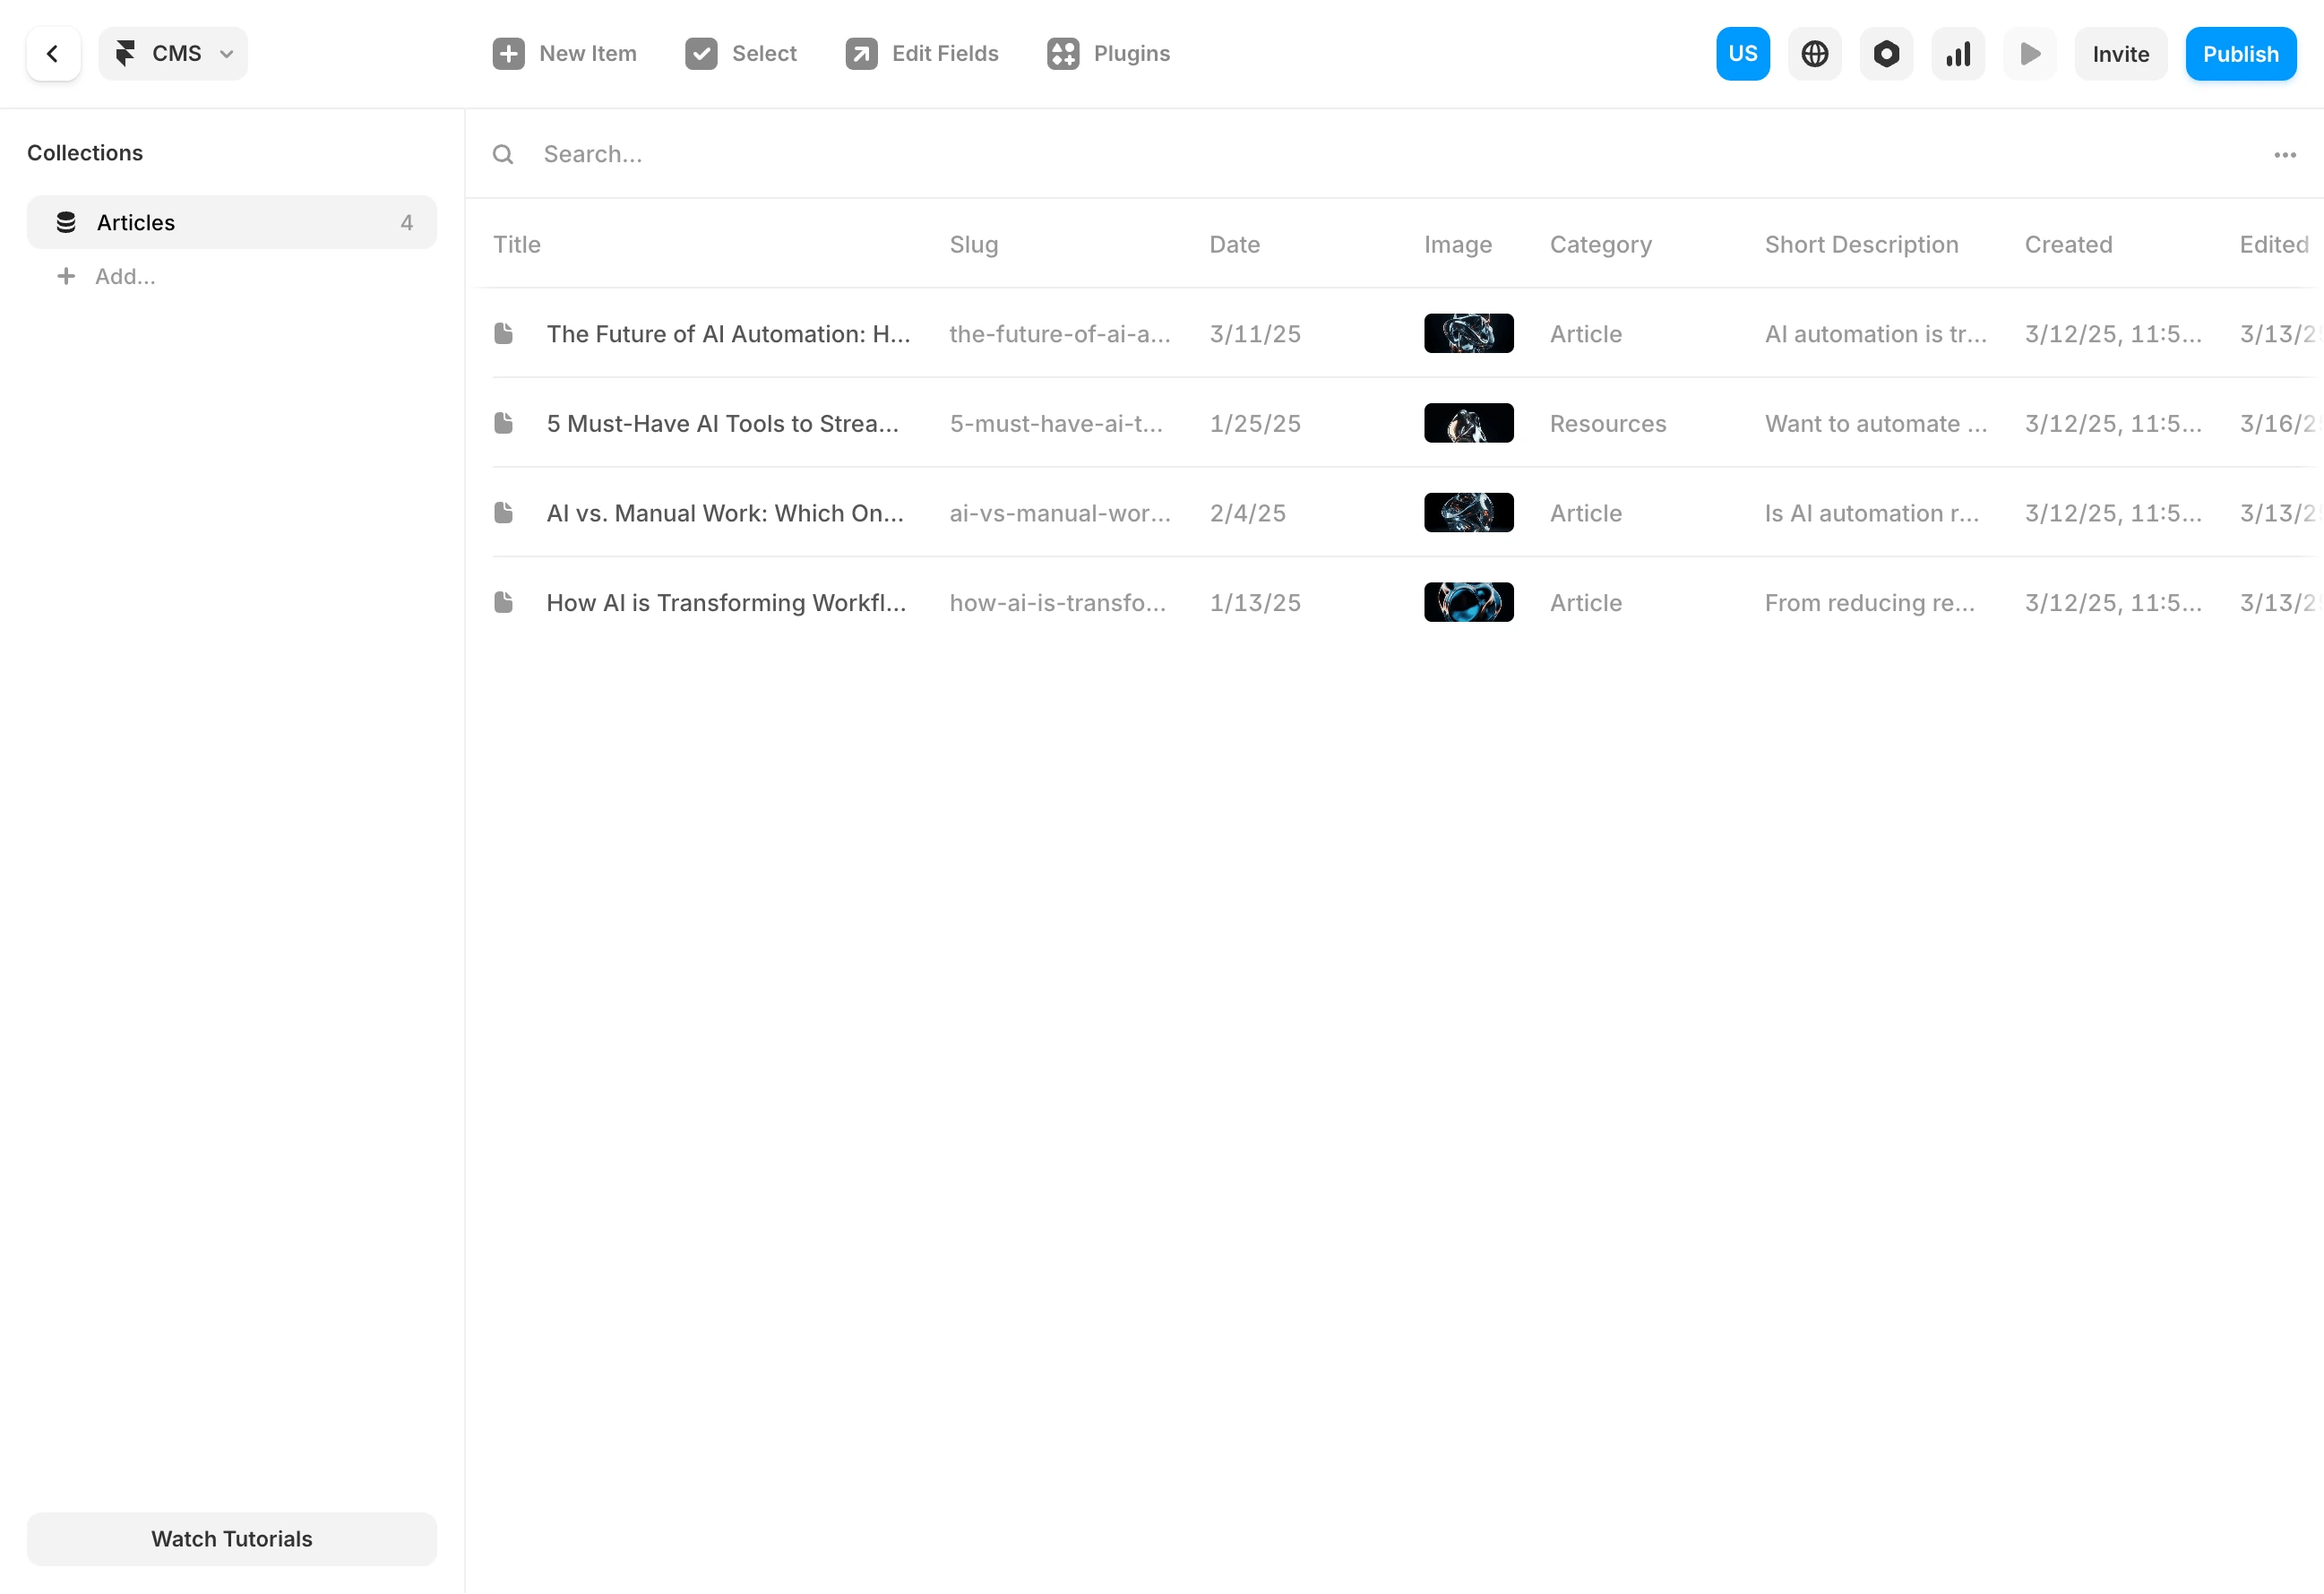Viewport: 2324px width, 1594px height.
Task: Publish the site
Action: (x=2240, y=53)
